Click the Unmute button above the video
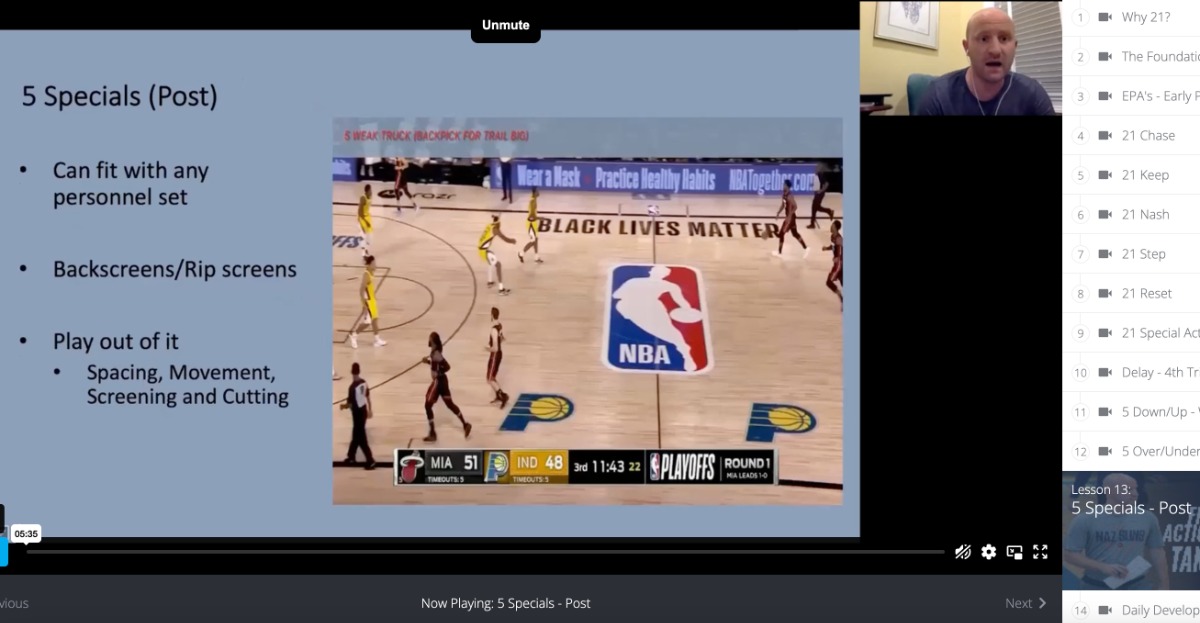1200x623 pixels. 505,25
